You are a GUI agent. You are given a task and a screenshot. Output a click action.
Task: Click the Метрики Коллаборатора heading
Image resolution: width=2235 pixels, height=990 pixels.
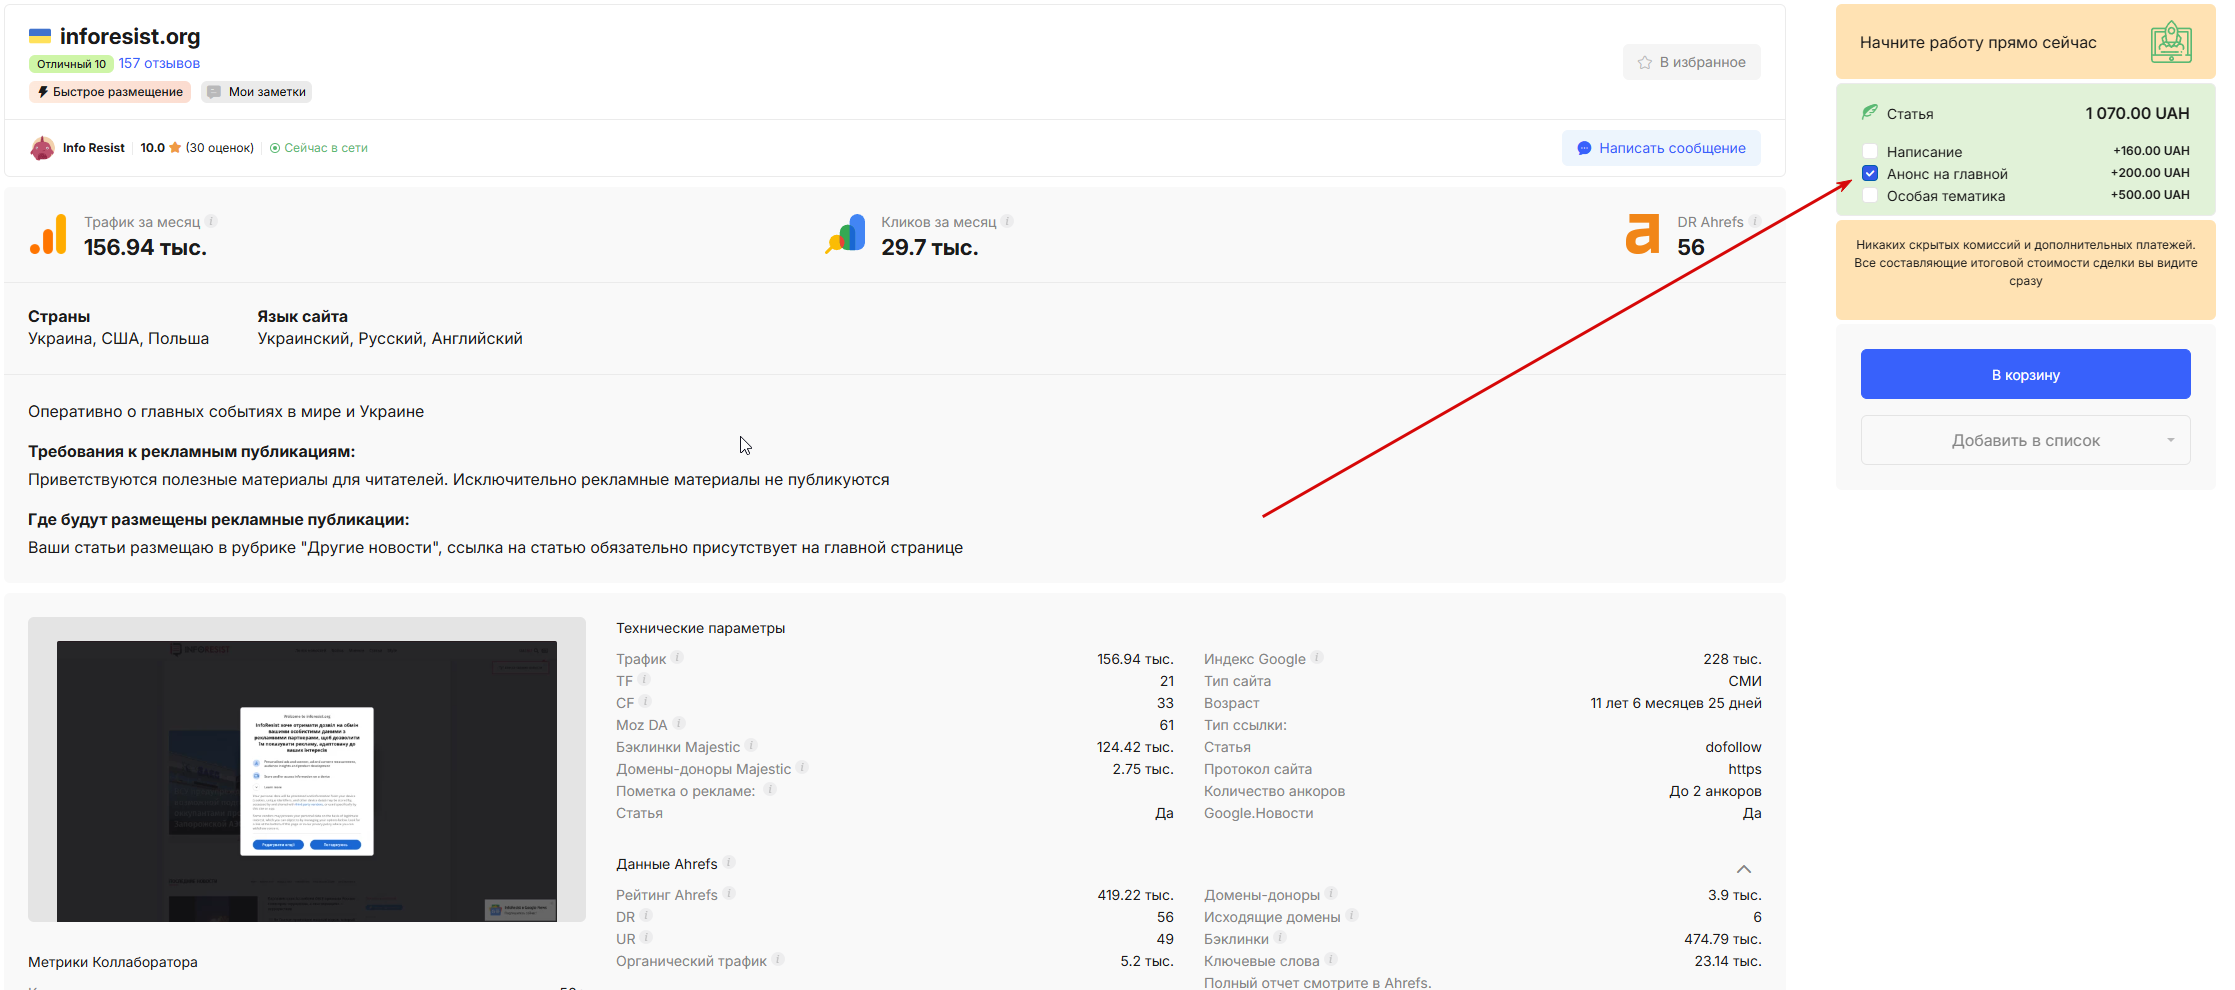pos(113,962)
